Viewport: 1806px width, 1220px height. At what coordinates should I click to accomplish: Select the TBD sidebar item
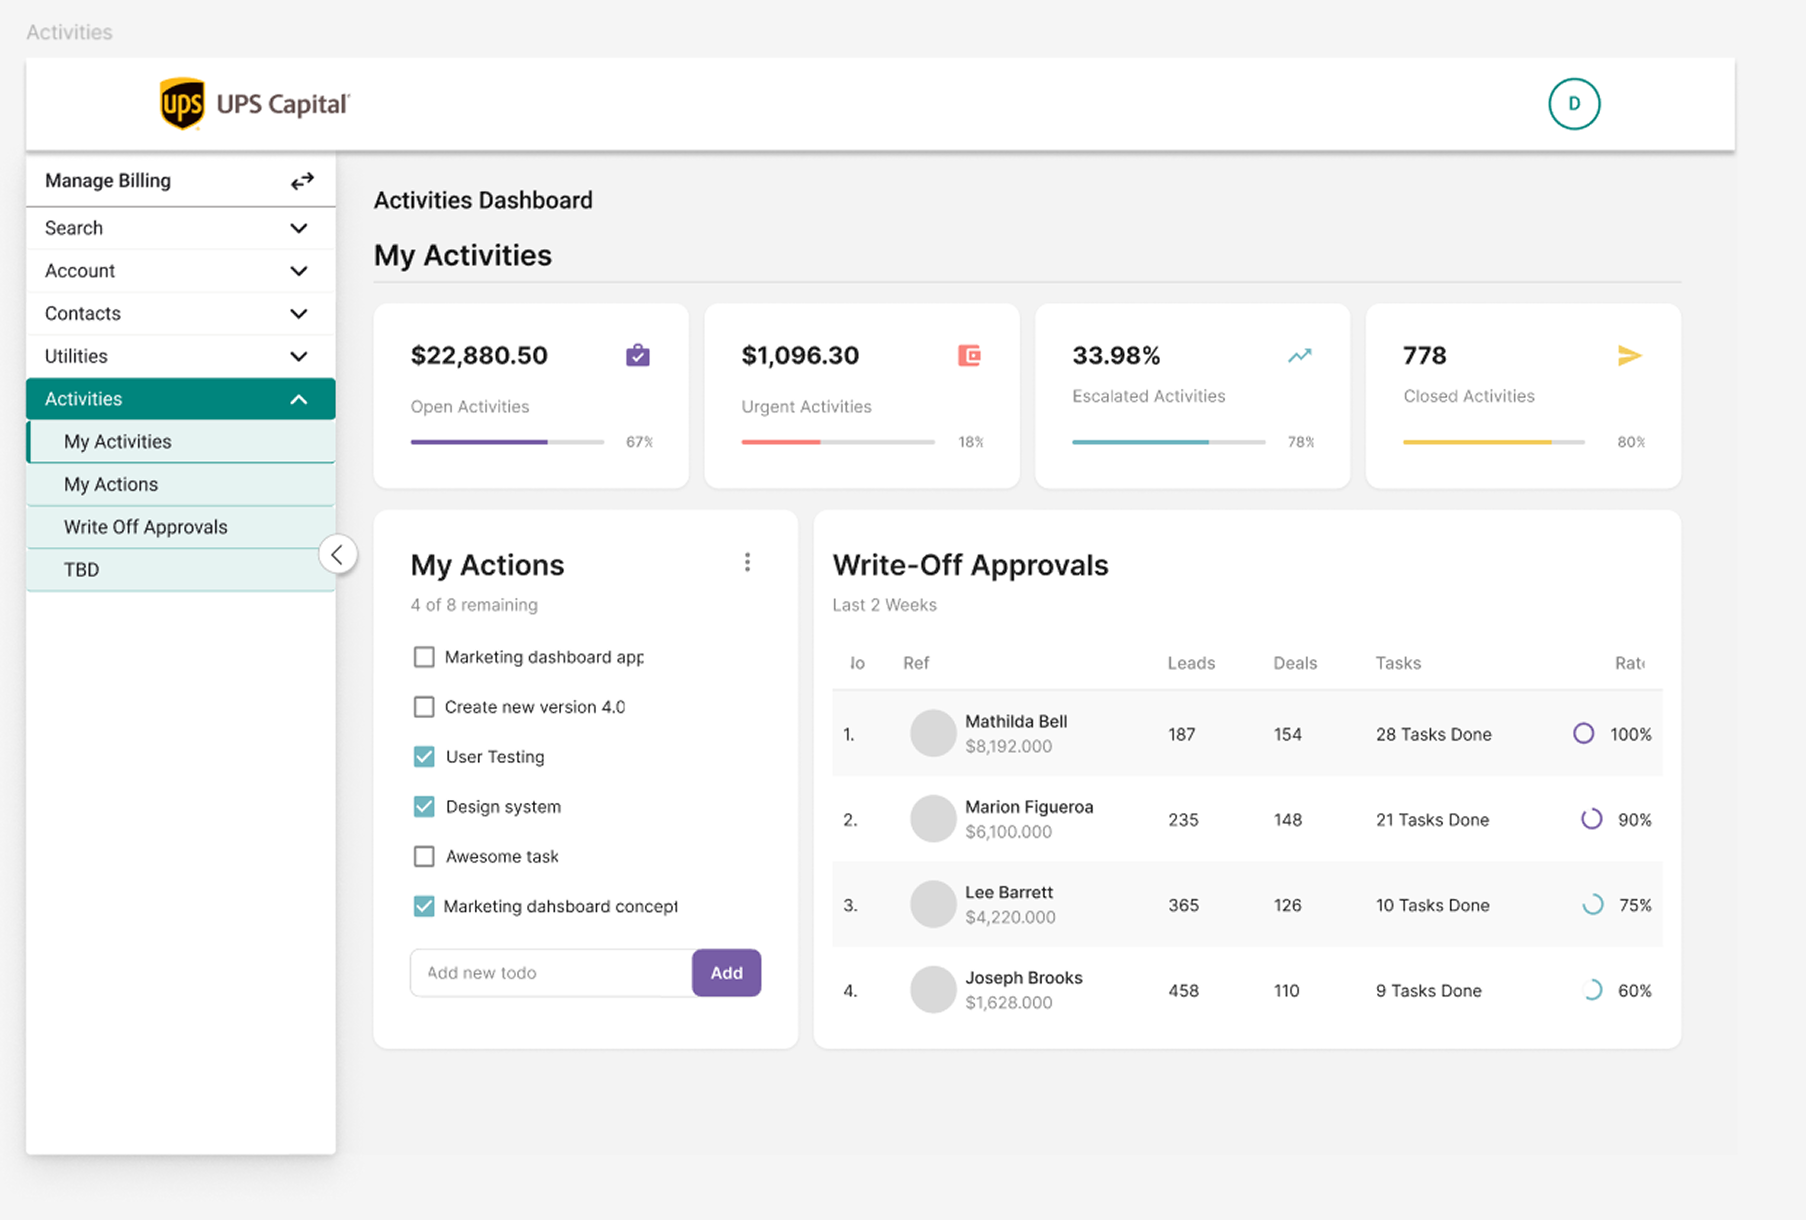click(x=180, y=570)
